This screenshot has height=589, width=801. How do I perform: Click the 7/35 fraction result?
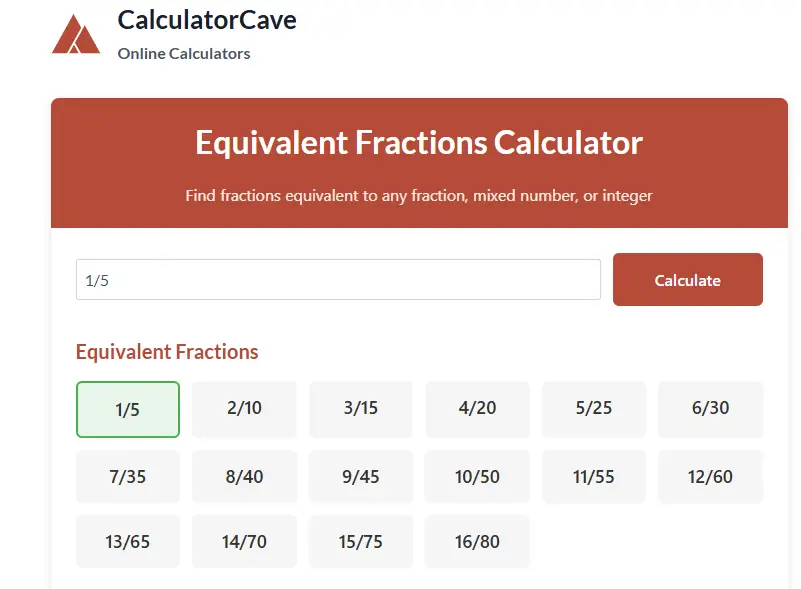(127, 476)
